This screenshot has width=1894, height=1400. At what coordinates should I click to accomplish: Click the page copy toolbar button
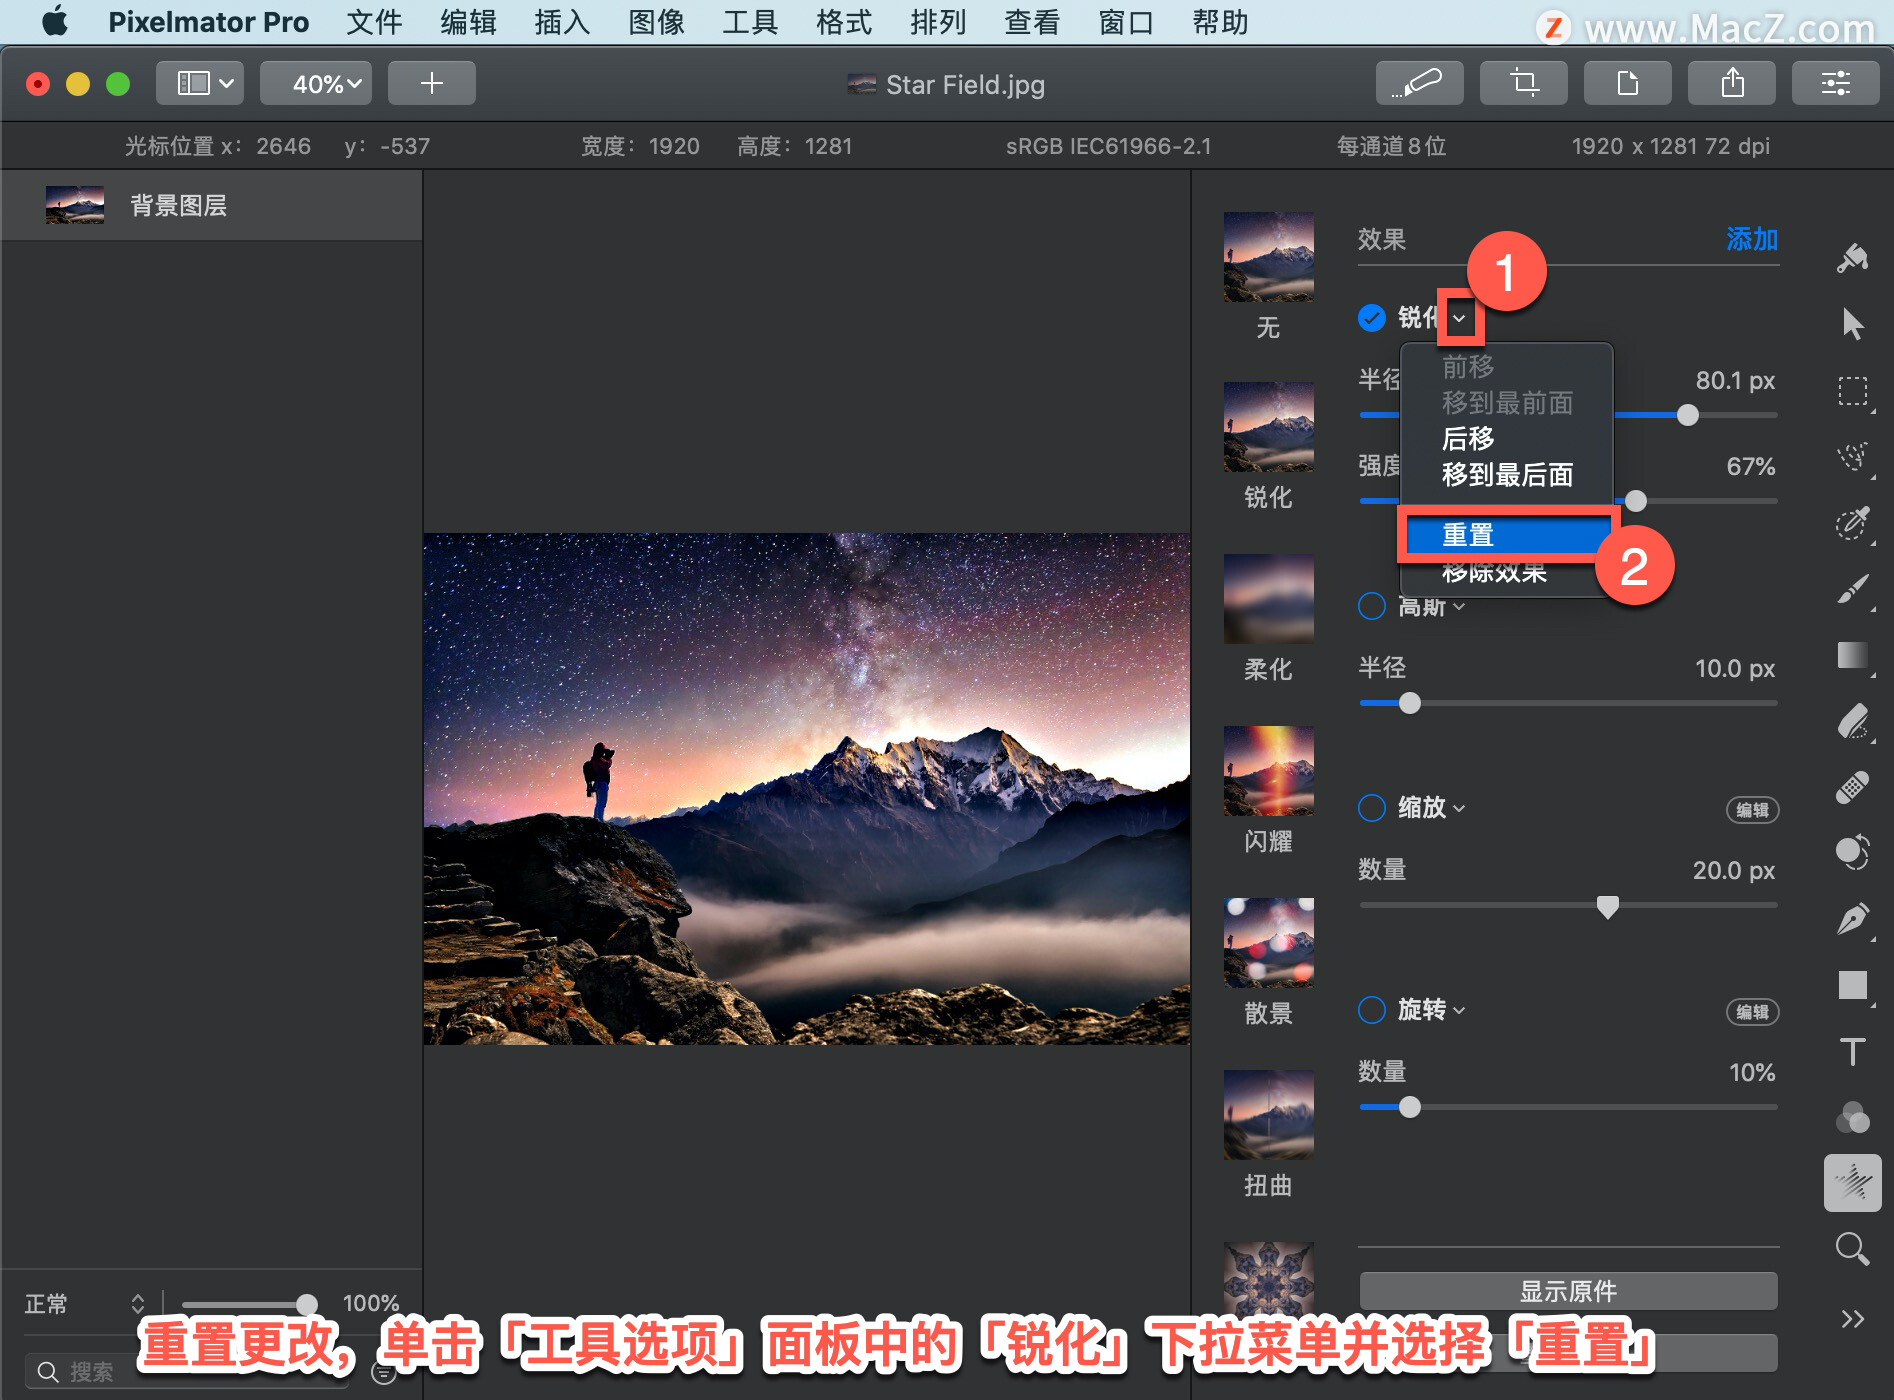coord(1628,83)
